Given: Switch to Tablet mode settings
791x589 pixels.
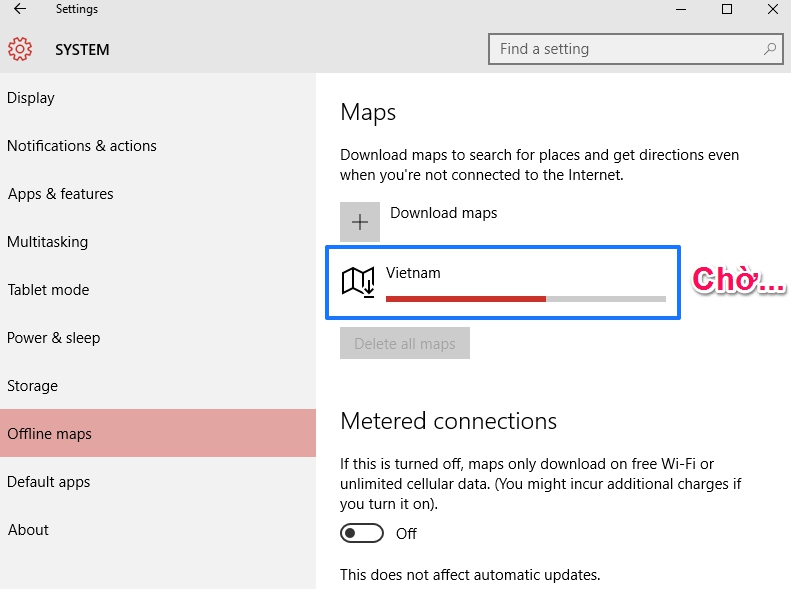Looking at the screenshot, I should click(x=49, y=290).
